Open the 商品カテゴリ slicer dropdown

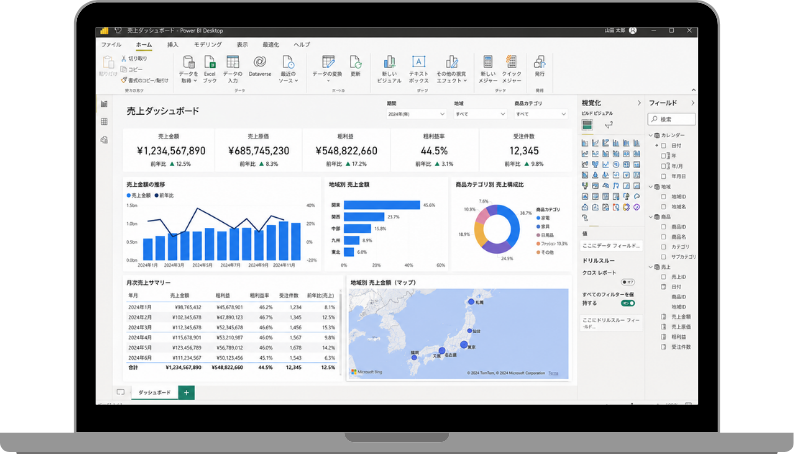541,114
